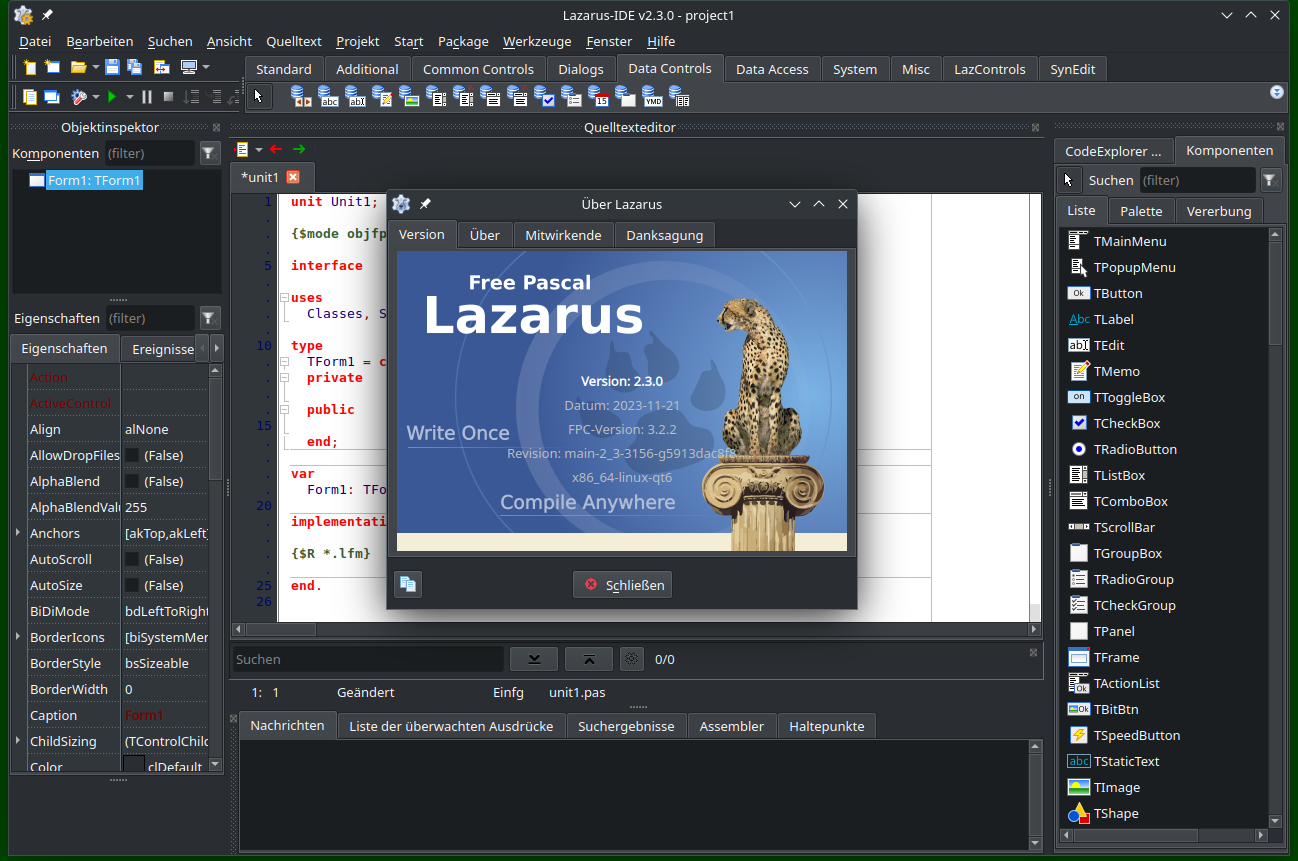Image resolution: width=1298 pixels, height=861 pixels.
Task: Click the green Run arrow icon
Action: (112, 97)
